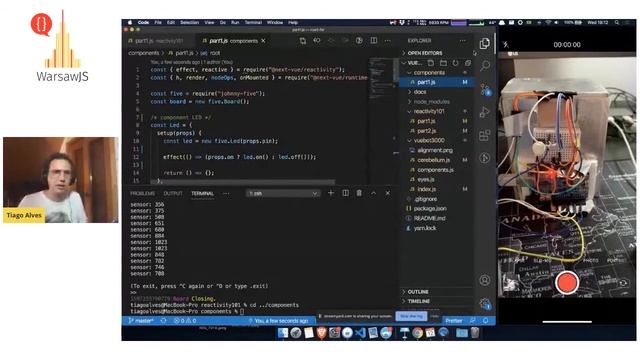The width and height of the screenshot is (640, 360).
Task: Click the blame note 'You, a few seconds ago'
Action: (278, 321)
